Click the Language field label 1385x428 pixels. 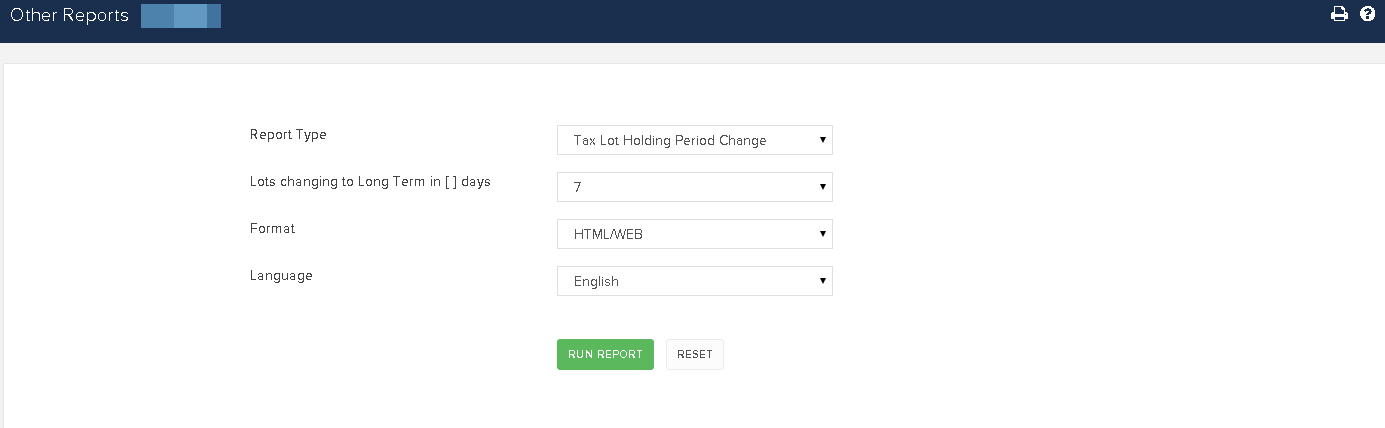(x=281, y=275)
